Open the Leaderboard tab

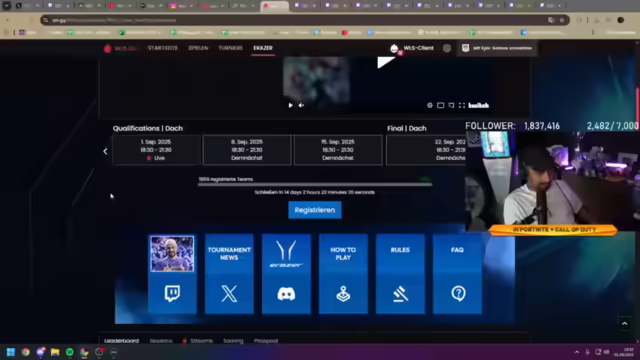tap(122, 341)
